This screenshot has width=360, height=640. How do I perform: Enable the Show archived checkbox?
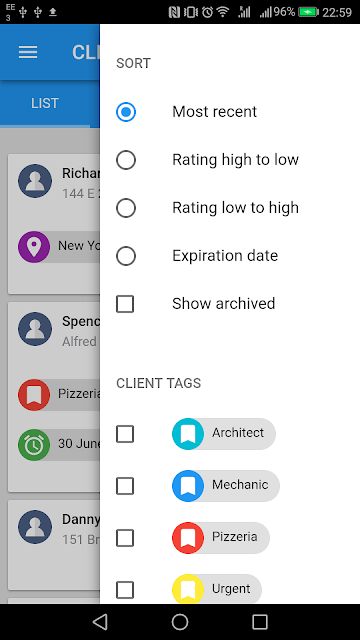pyautogui.click(x=125, y=304)
